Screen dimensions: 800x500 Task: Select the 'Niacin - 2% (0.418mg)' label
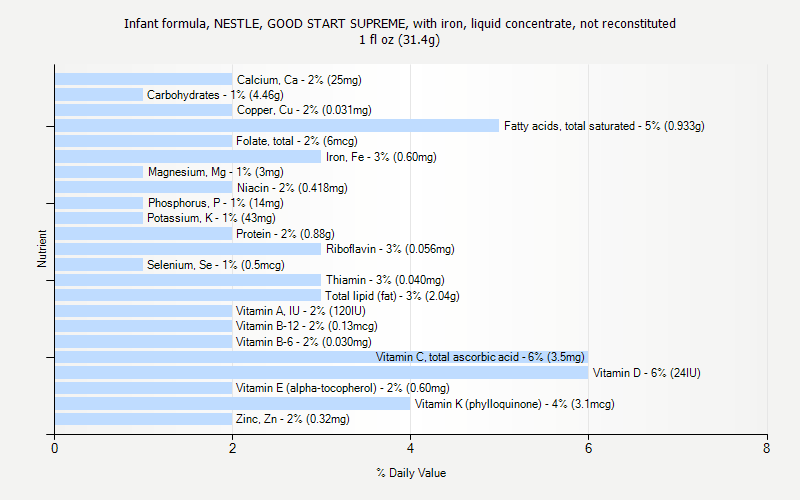click(292, 188)
